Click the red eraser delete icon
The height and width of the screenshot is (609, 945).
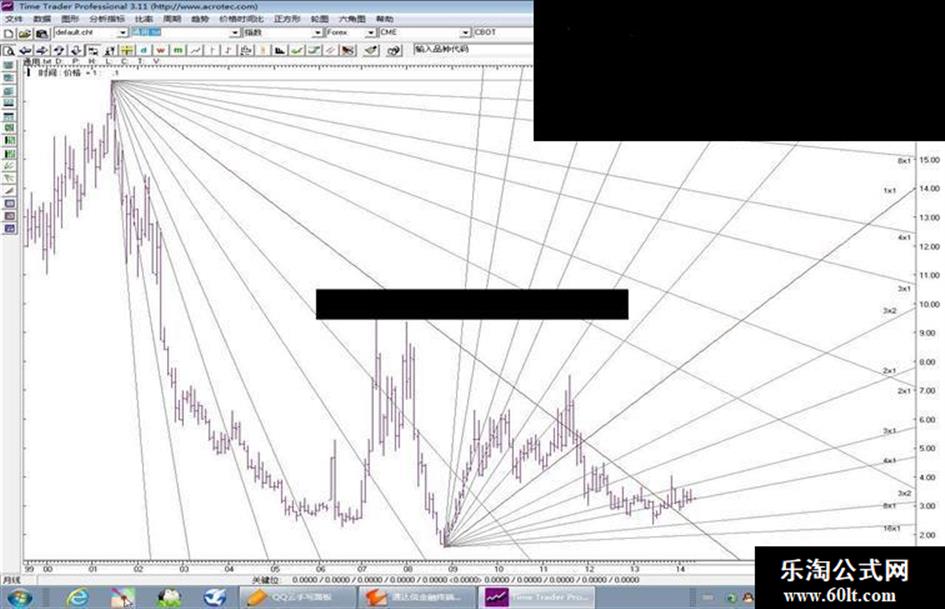[347, 51]
